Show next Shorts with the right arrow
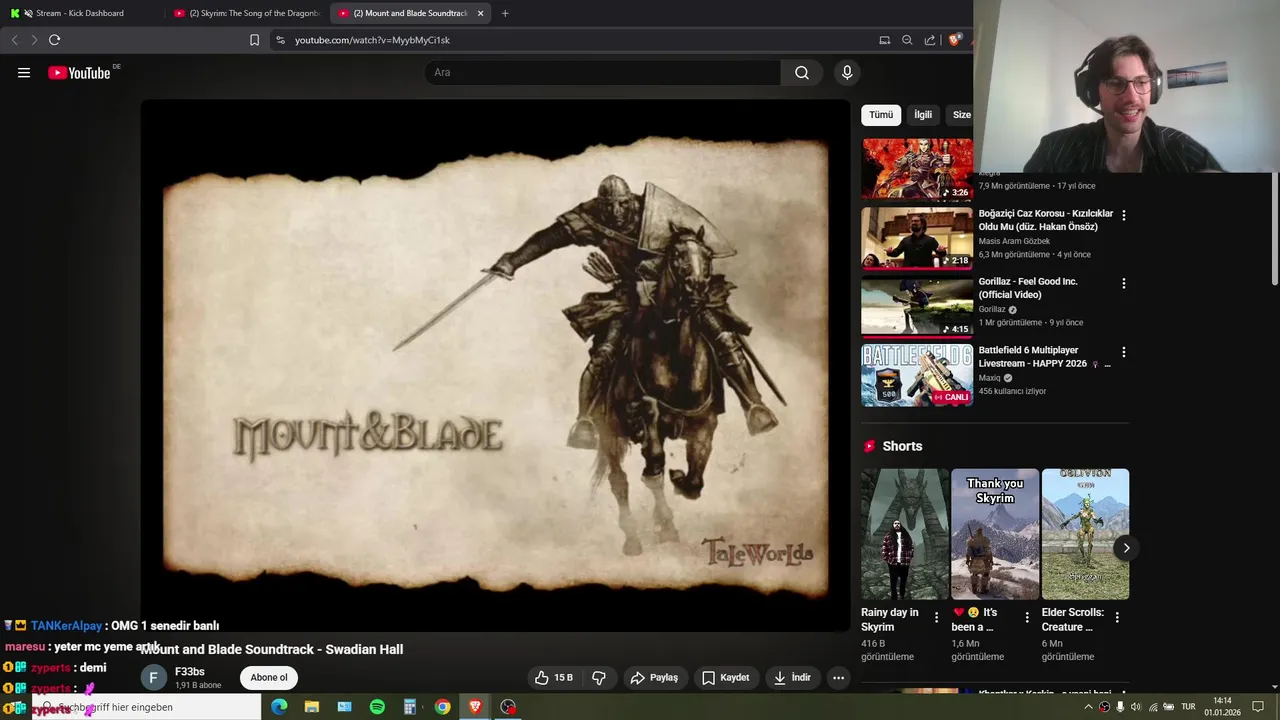The width and height of the screenshot is (1280, 720). click(x=1126, y=548)
